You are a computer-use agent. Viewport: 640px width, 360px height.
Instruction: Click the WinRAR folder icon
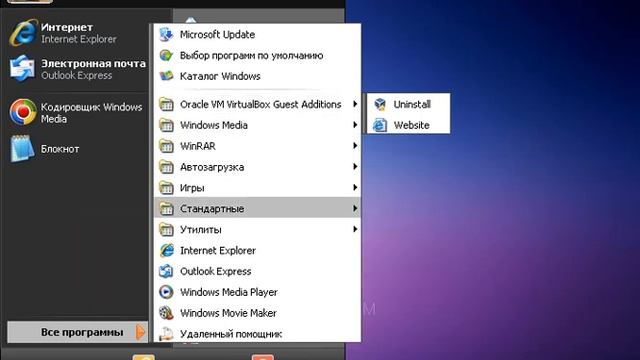(166, 146)
